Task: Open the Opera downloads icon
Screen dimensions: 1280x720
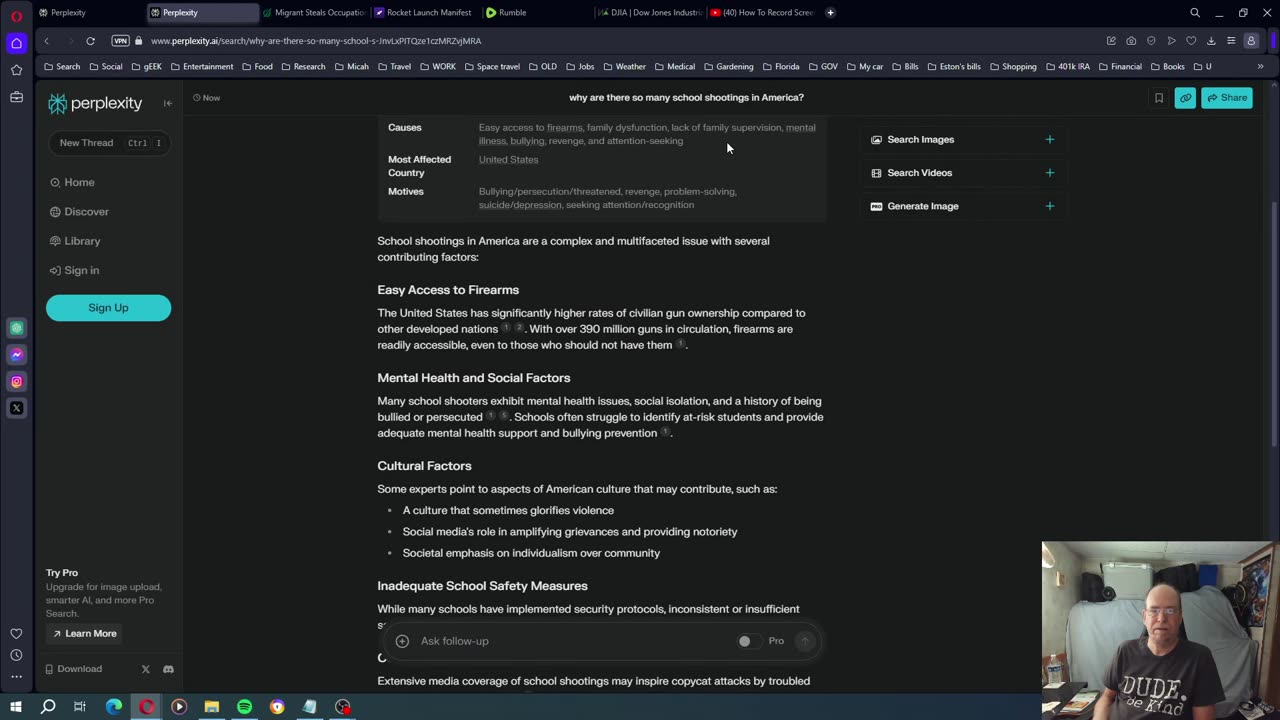Action: (x=1211, y=41)
